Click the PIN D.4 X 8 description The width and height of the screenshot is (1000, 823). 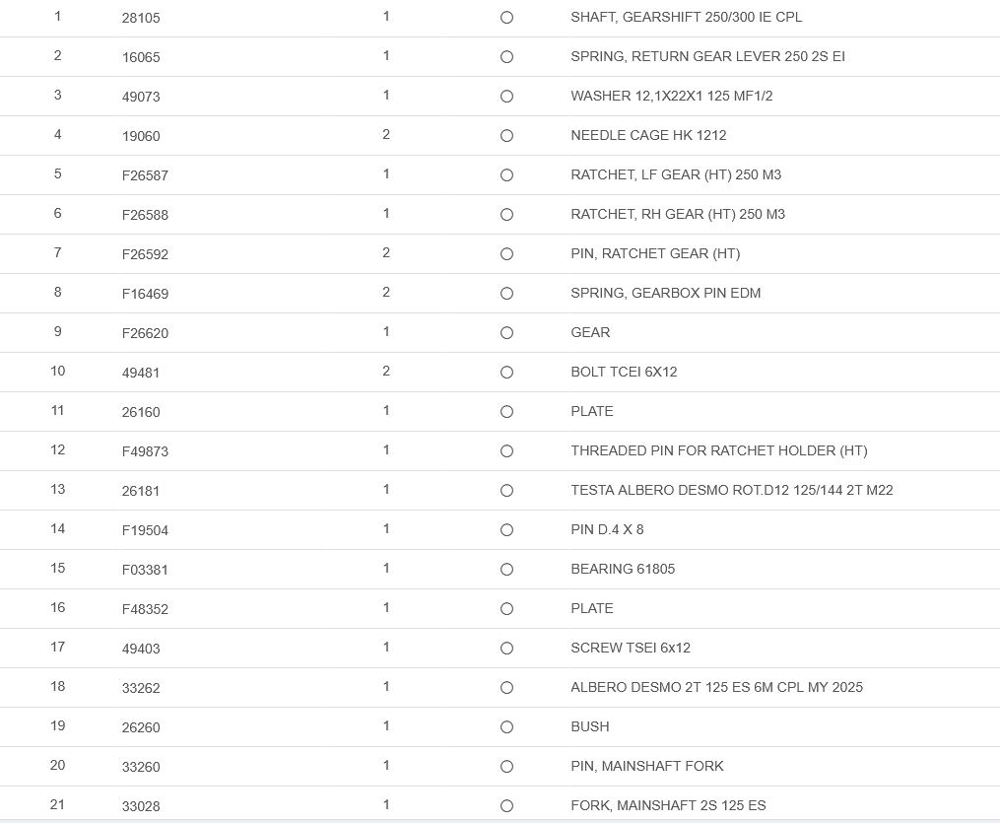click(607, 529)
